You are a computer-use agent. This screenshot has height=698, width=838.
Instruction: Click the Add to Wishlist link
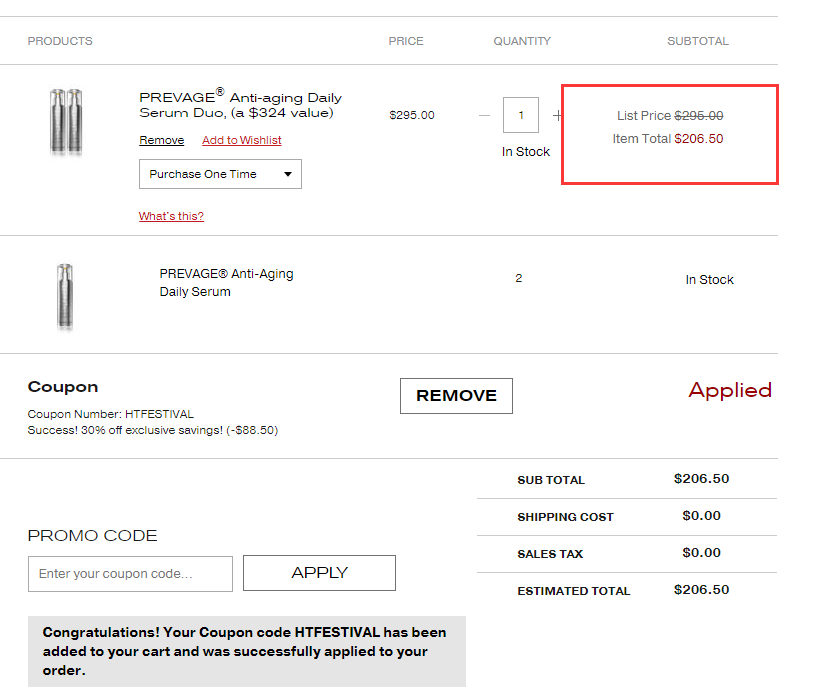[x=242, y=140]
